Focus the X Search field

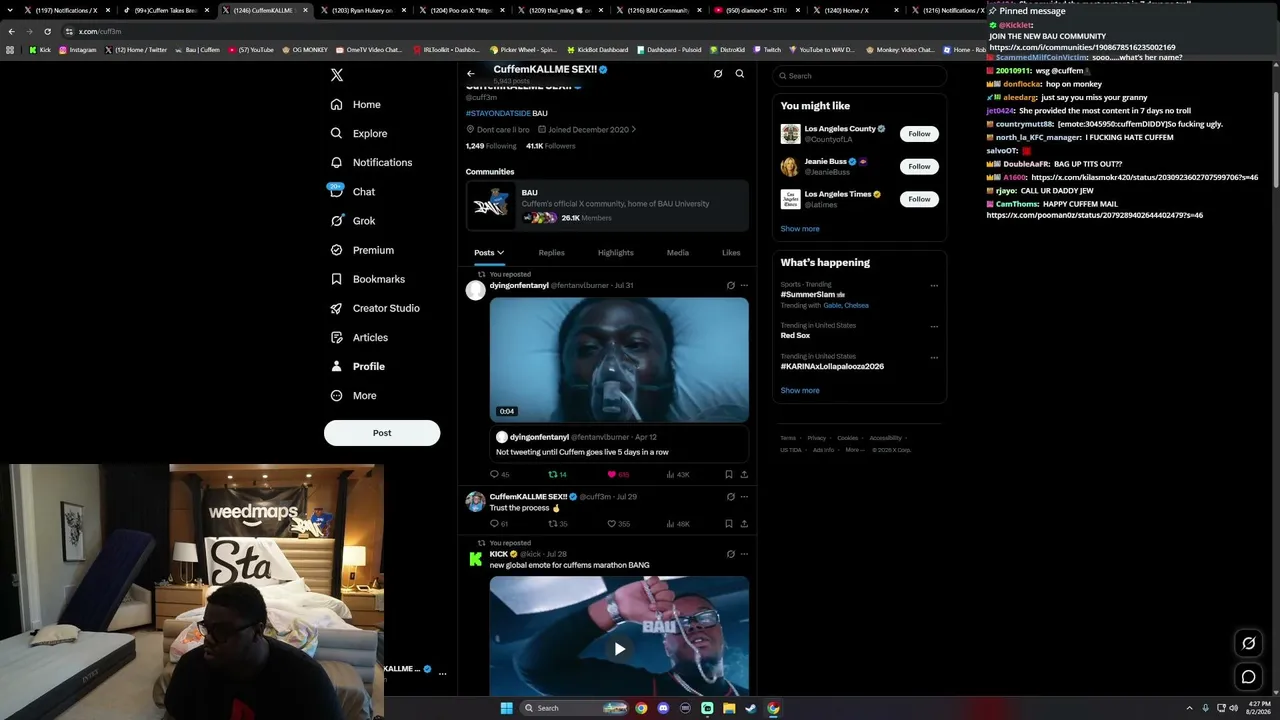point(860,75)
